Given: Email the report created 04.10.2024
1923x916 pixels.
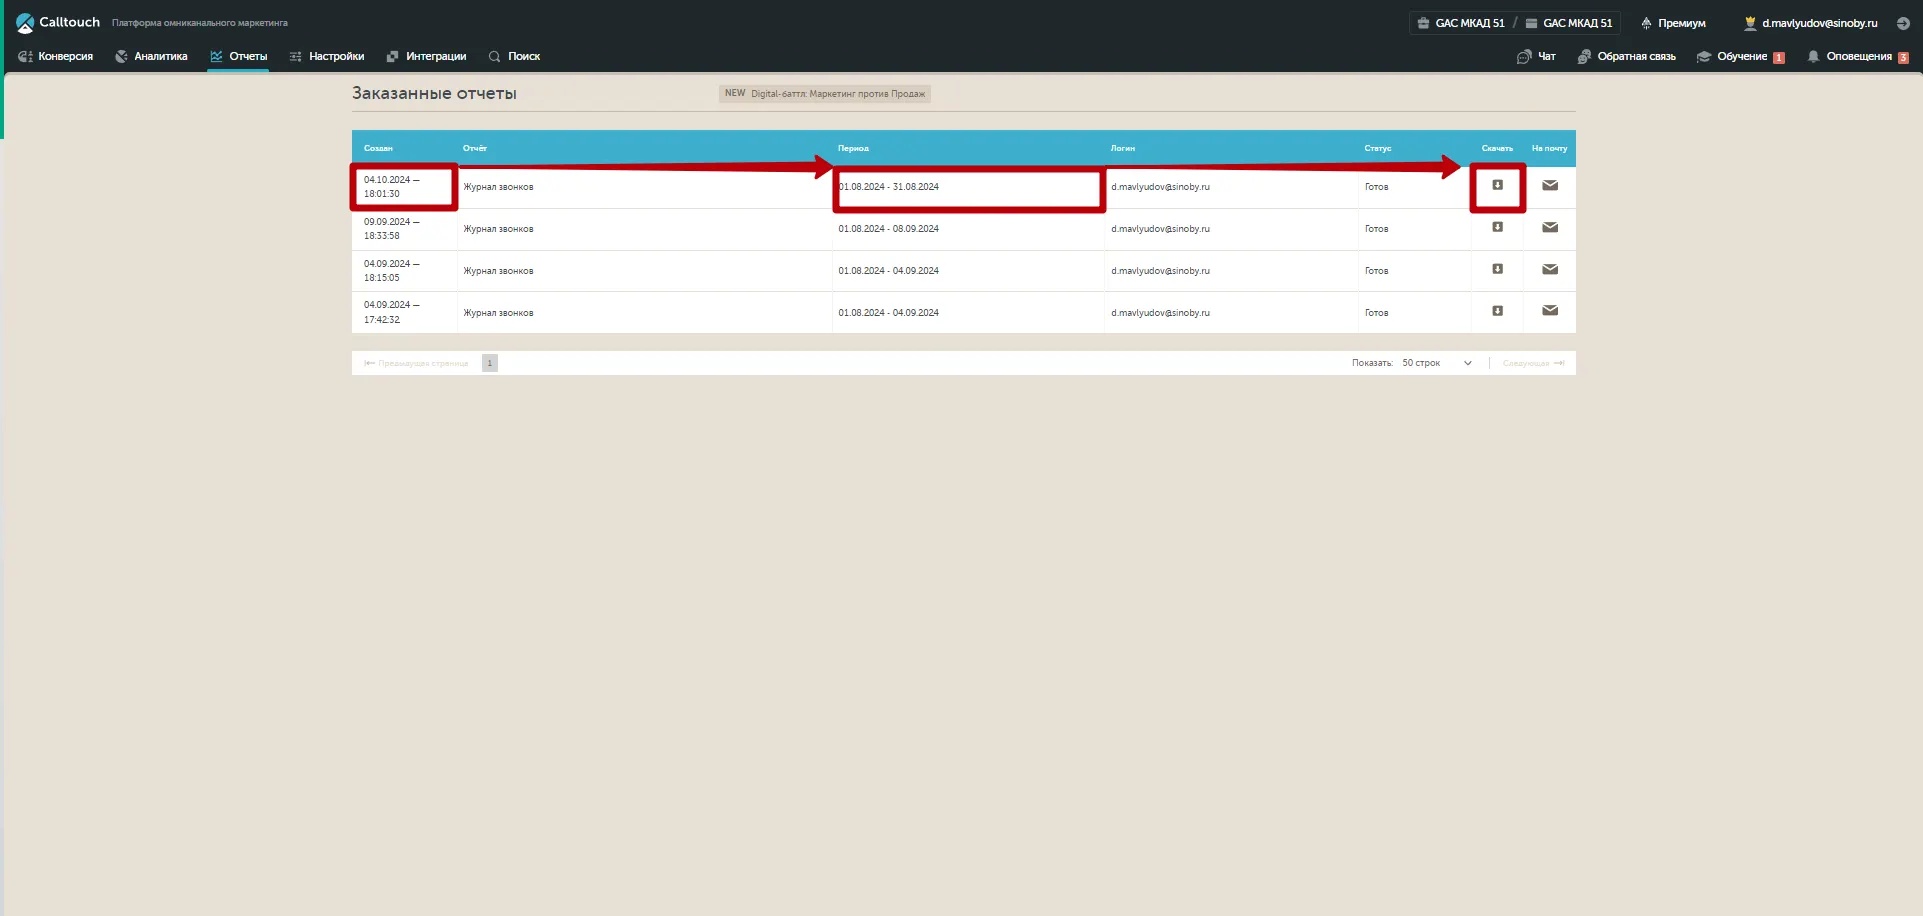Looking at the screenshot, I should [1549, 186].
